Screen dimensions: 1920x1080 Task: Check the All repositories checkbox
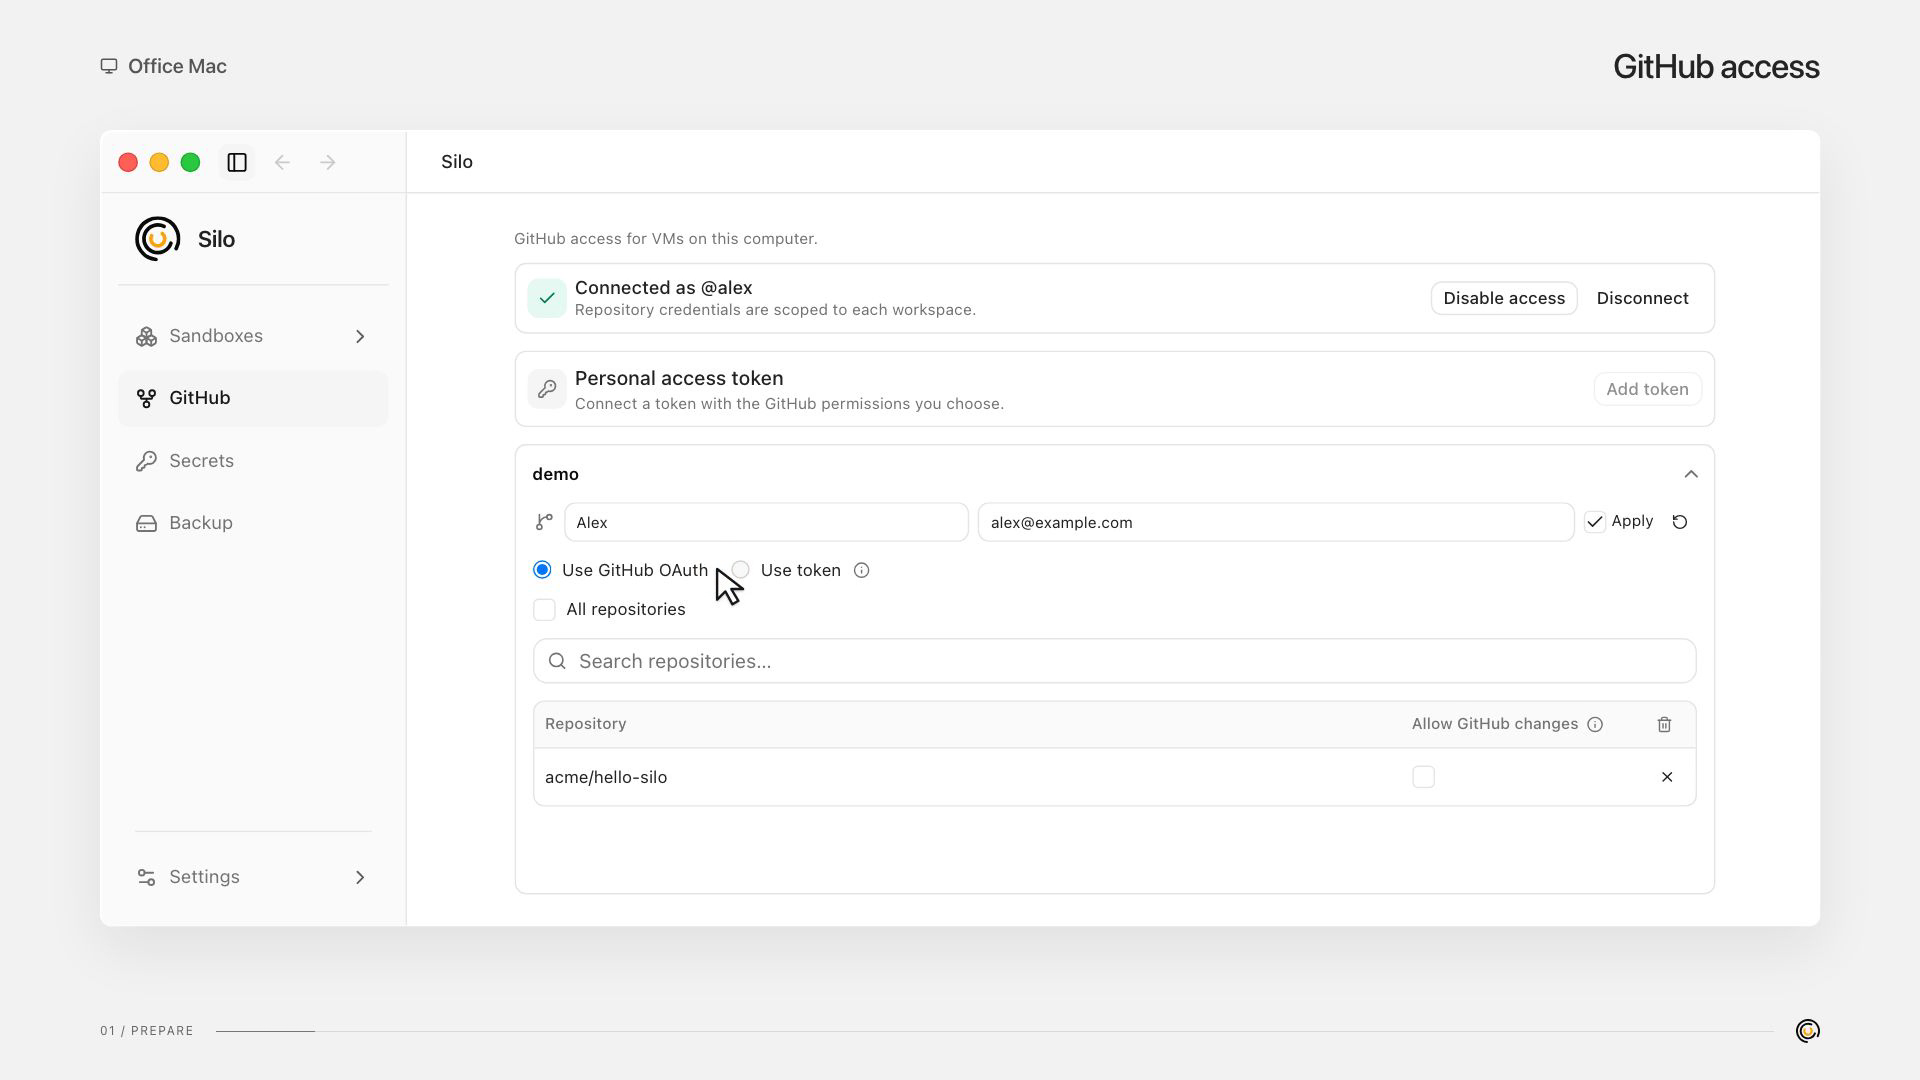pos(544,610)
